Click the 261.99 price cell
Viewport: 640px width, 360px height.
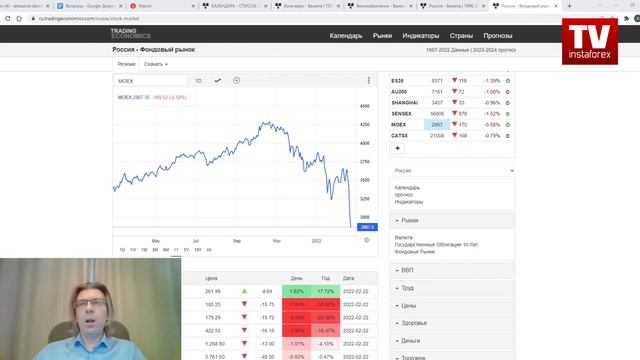point(213,291)
